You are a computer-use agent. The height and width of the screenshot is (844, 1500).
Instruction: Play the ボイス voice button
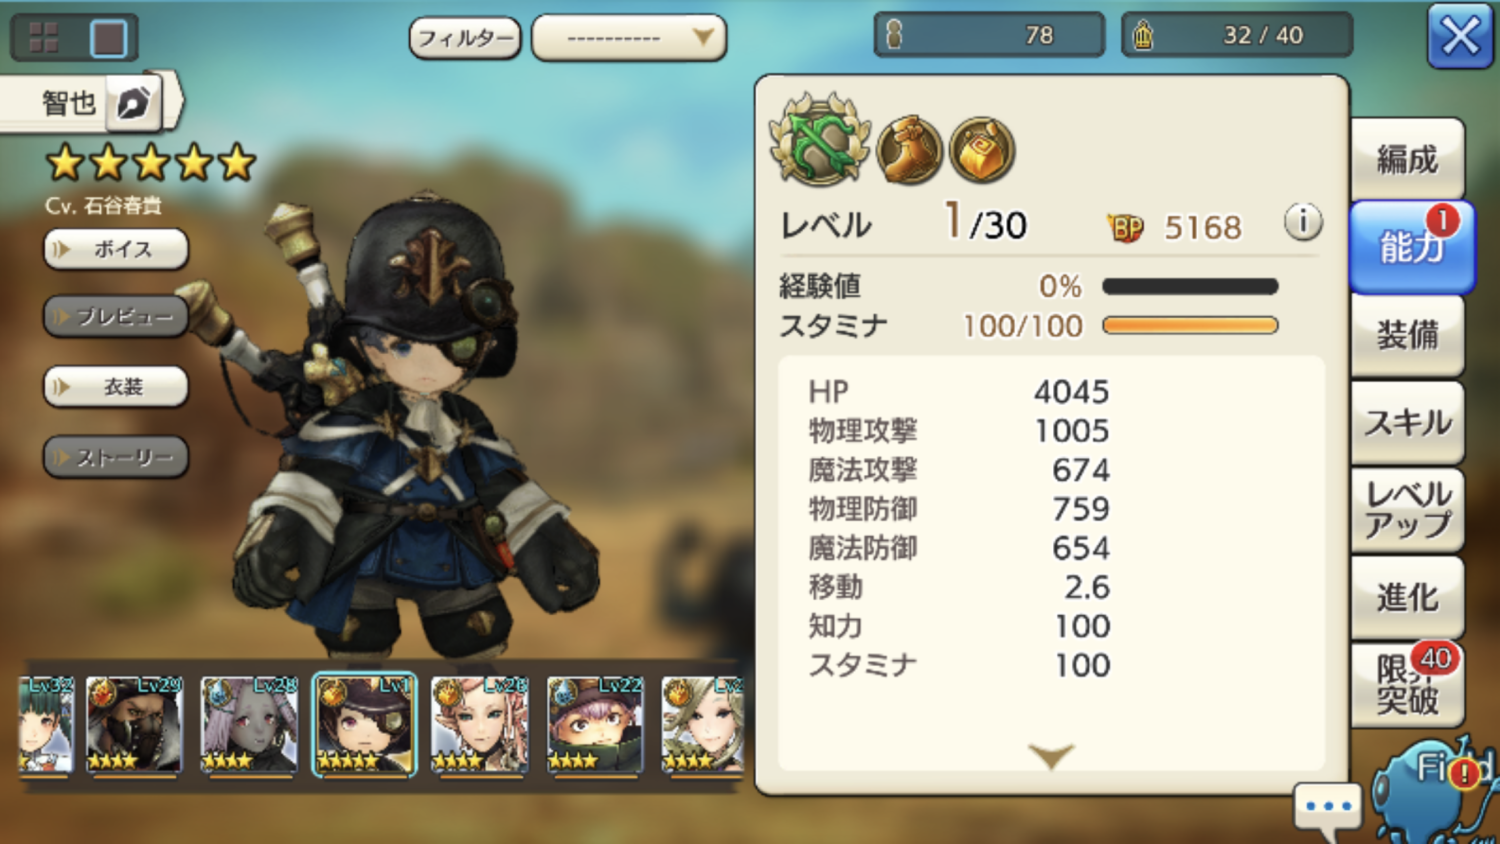[x=116, y=249]
